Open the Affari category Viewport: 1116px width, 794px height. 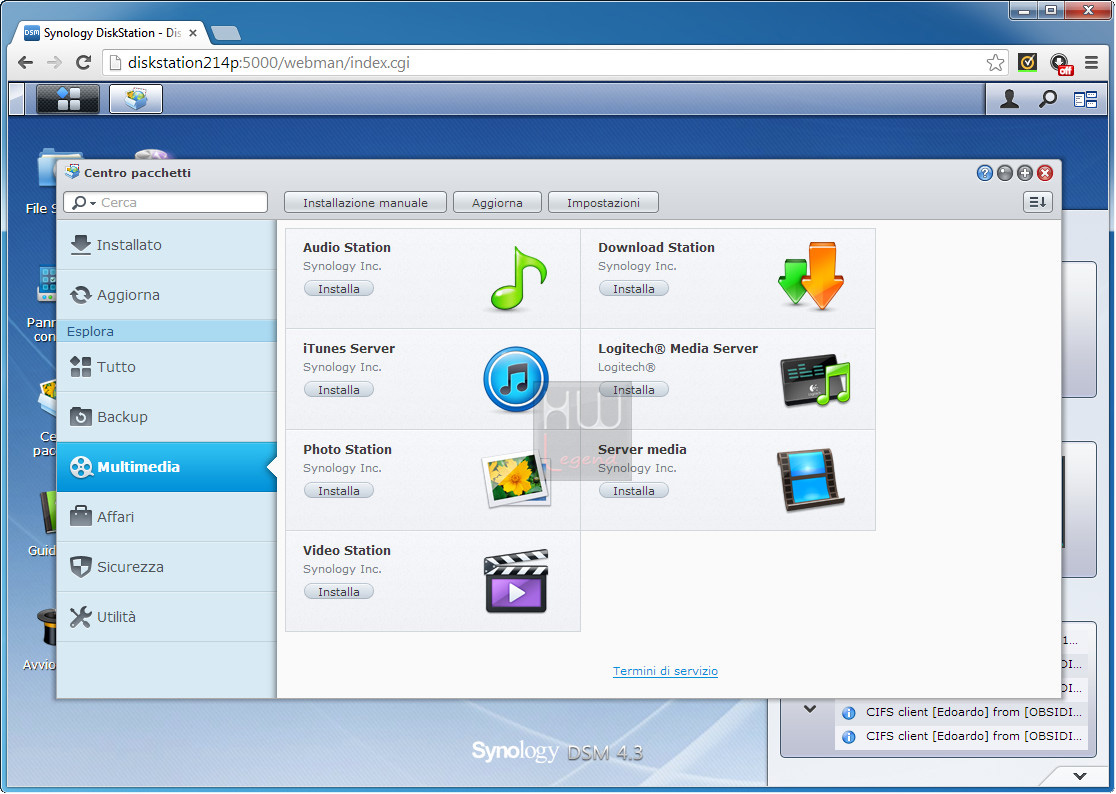pos(167,517)
